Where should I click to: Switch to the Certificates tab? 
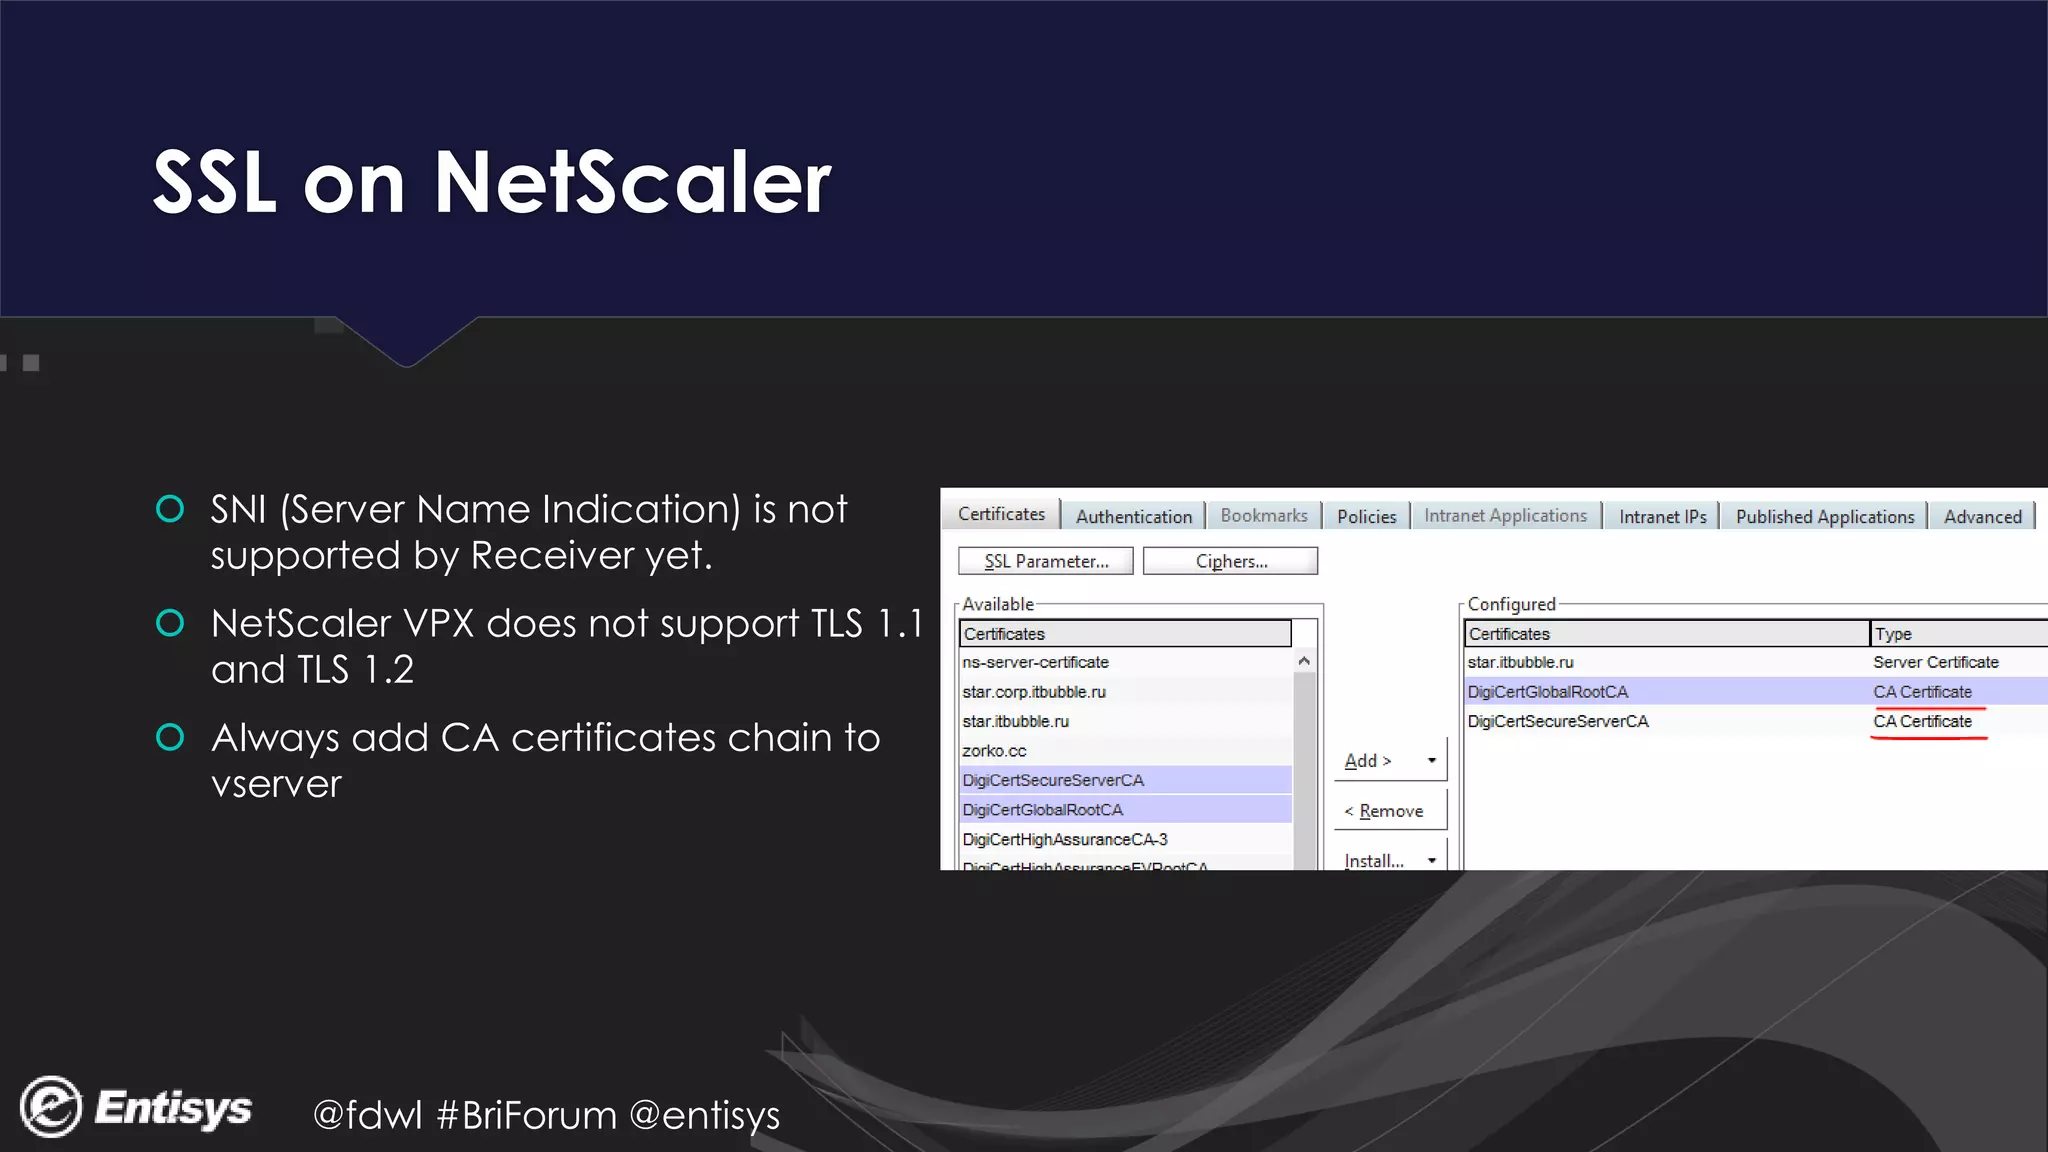1001,514
